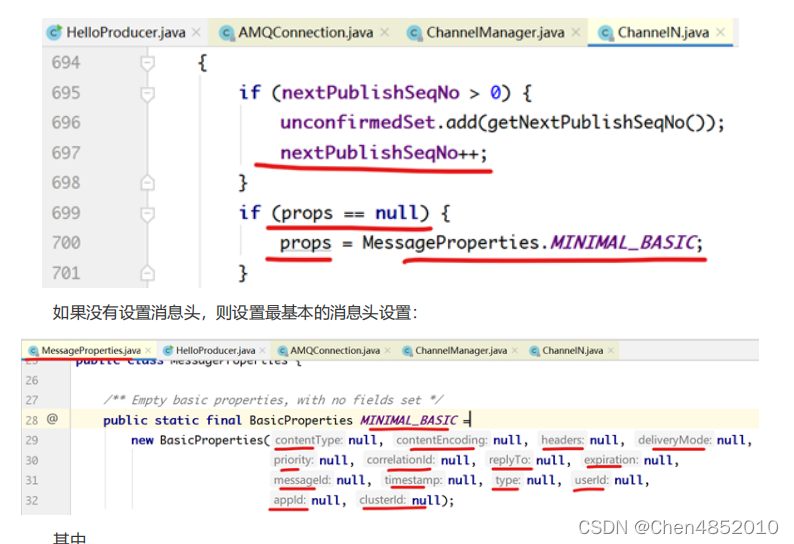
Task: Click messageId parameter hint
Action: point(302,480)
